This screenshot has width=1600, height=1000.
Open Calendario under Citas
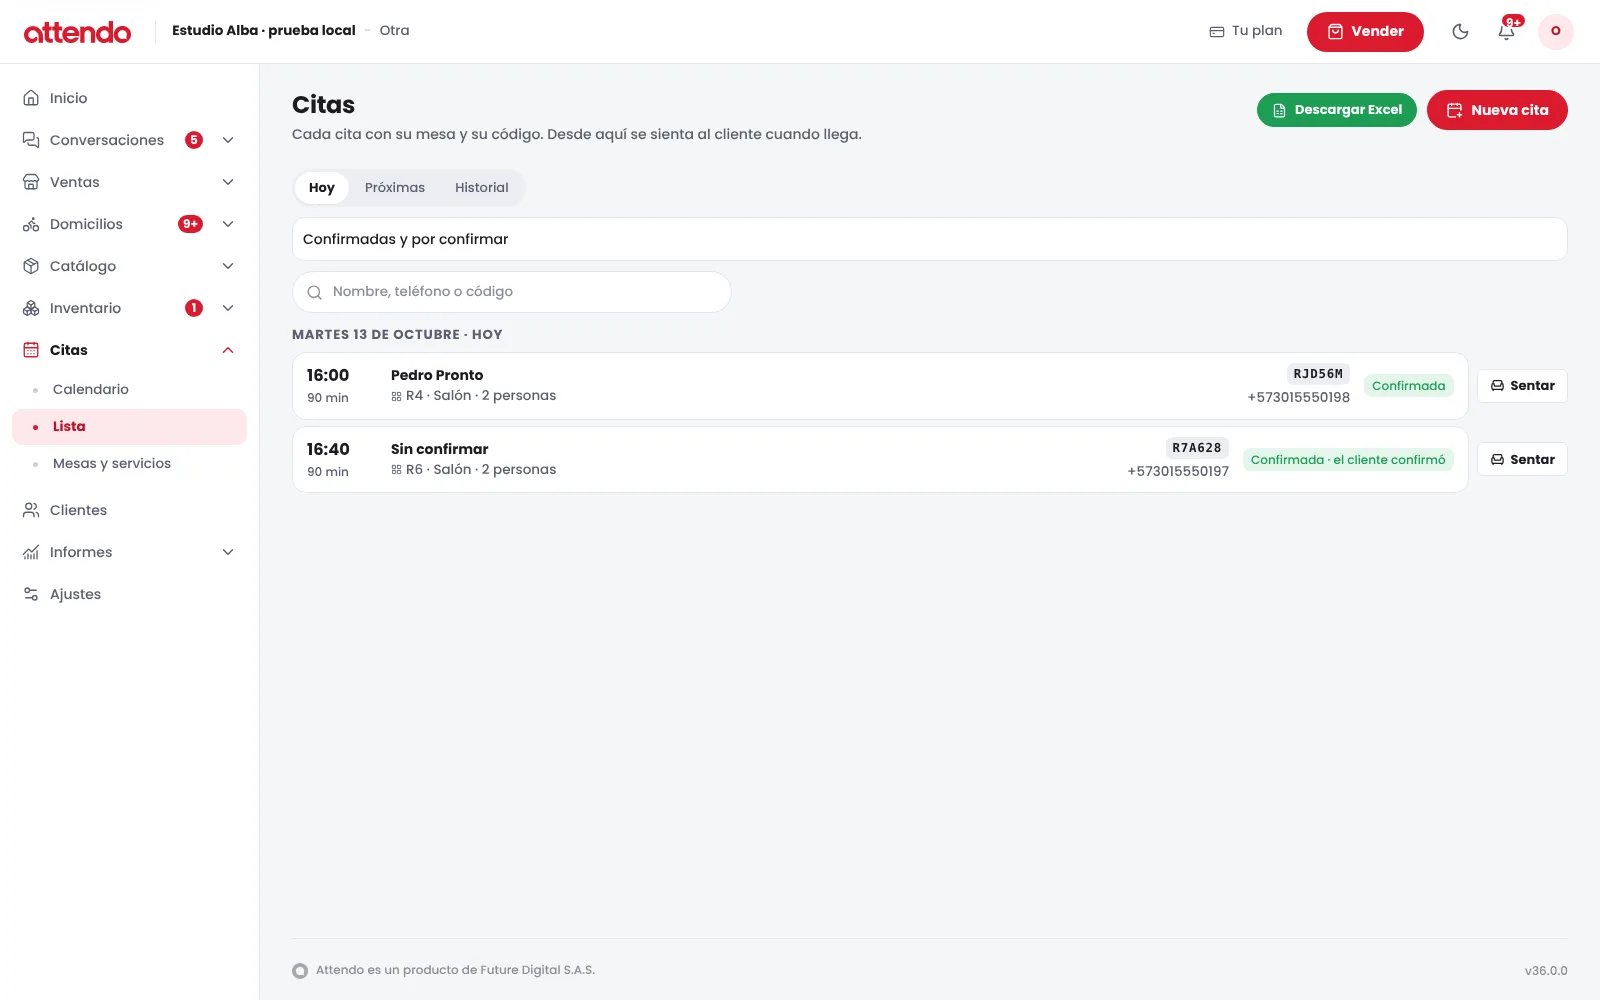(91, 389)
